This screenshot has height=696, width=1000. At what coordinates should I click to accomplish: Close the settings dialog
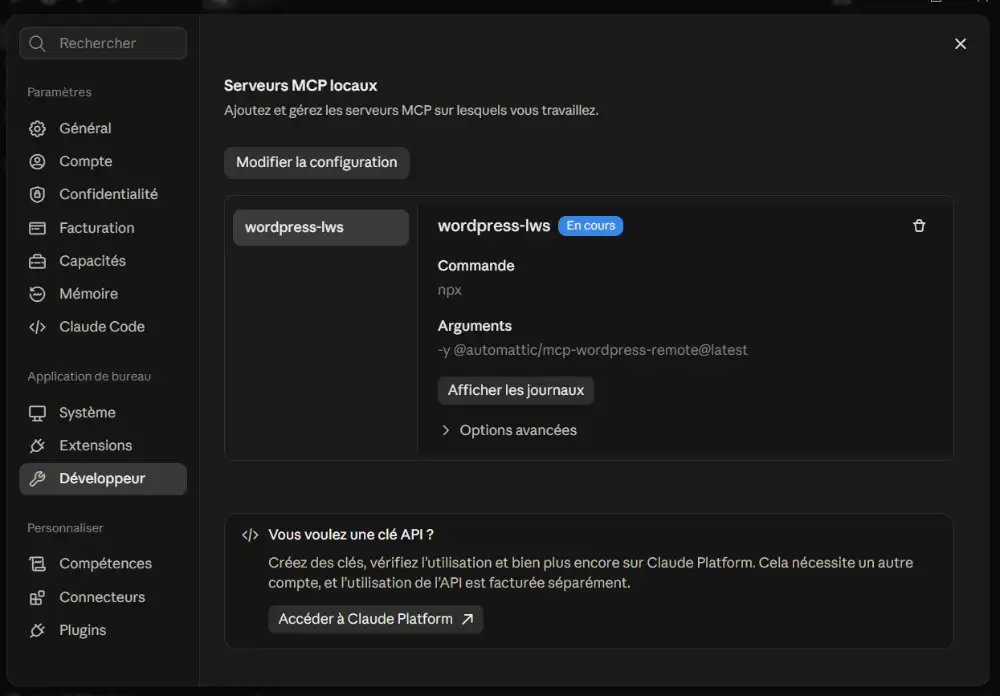coord(960,43)
